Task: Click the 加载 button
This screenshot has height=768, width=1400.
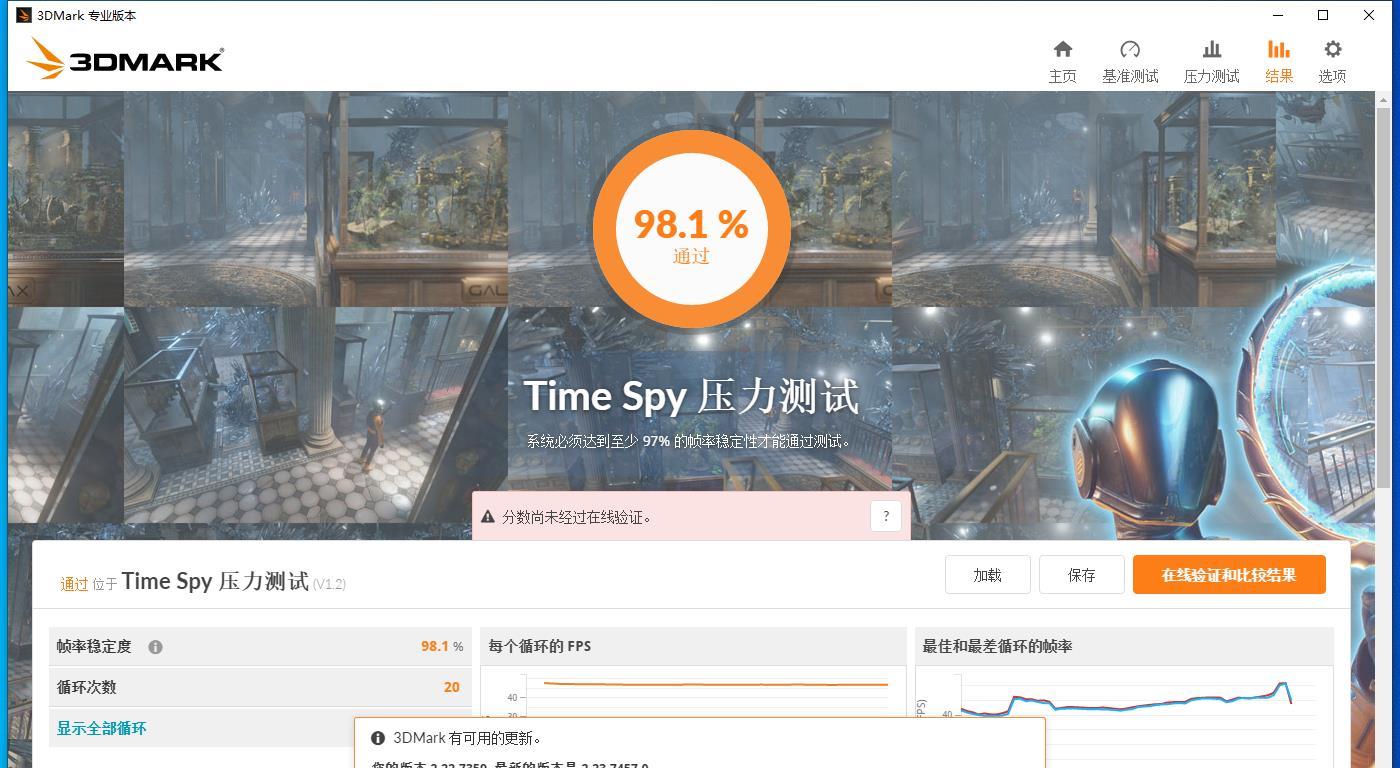Action: tap(987, 574)
